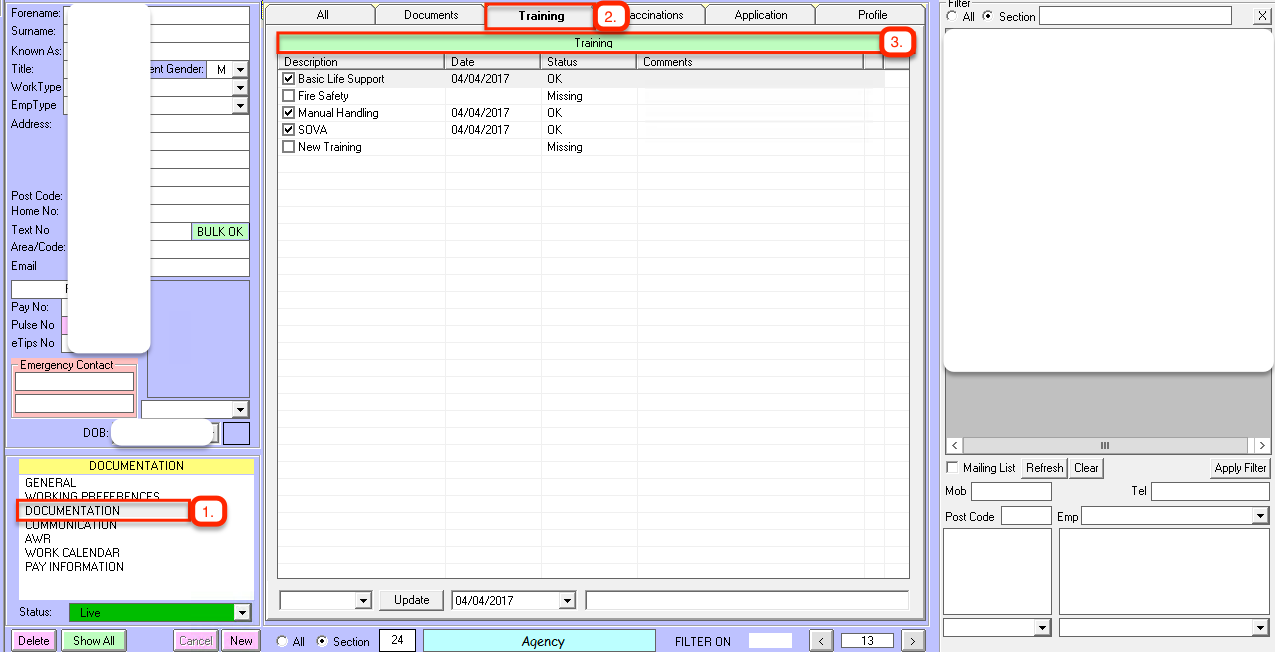This screenshot has height=652, width=1275.
Task: Go to previous record arrow
Action: (820, 641)
